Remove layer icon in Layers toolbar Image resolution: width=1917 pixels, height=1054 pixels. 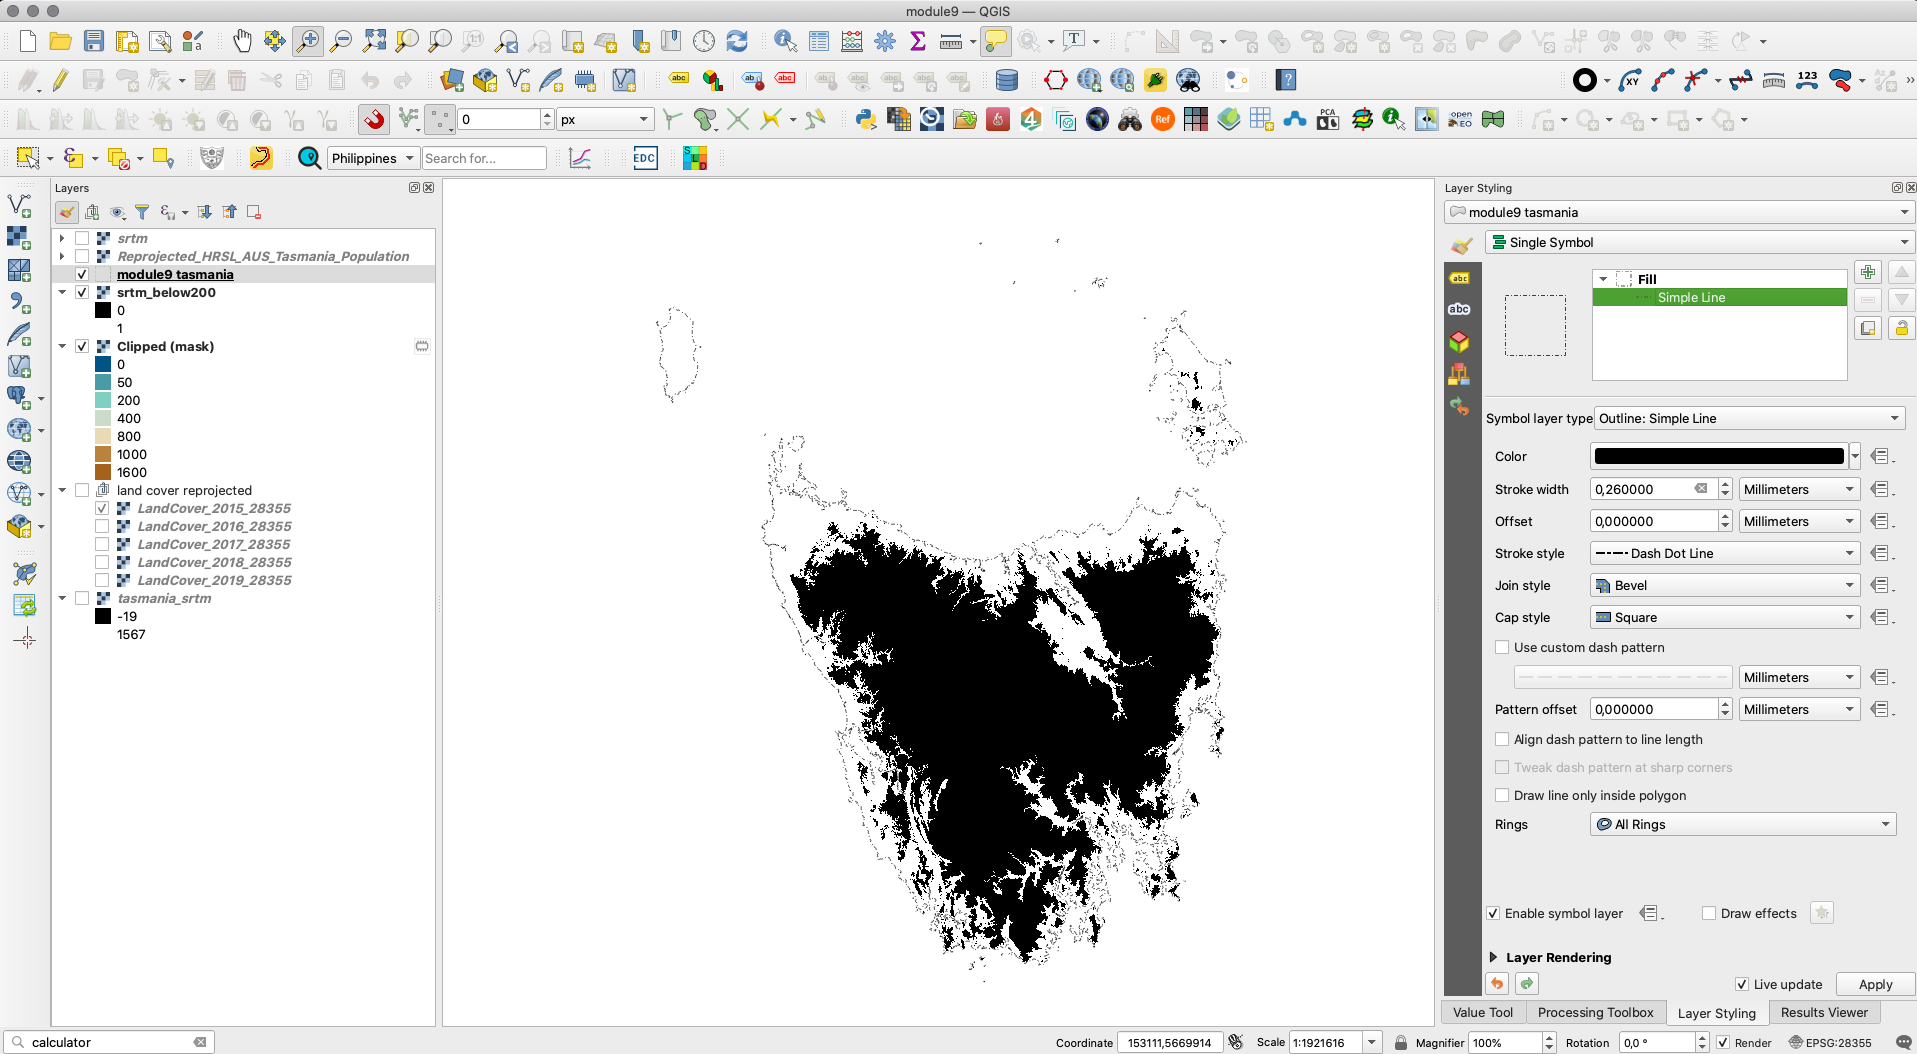click(x=254, y=212)
